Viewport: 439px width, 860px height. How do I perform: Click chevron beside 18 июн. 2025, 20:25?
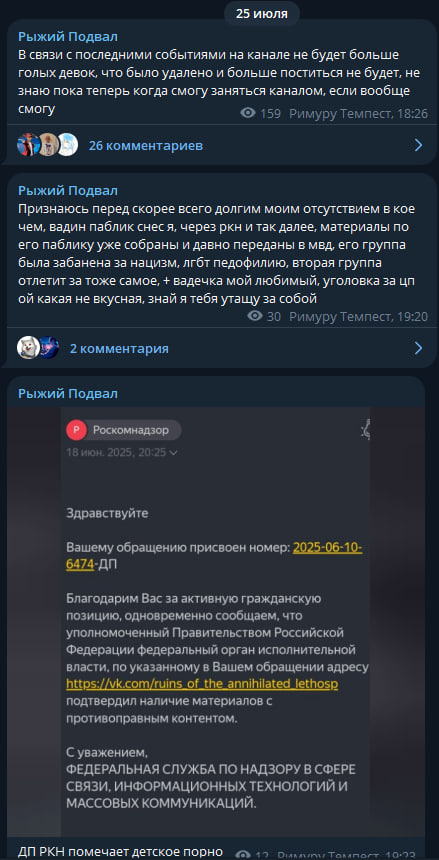(174, 453)
